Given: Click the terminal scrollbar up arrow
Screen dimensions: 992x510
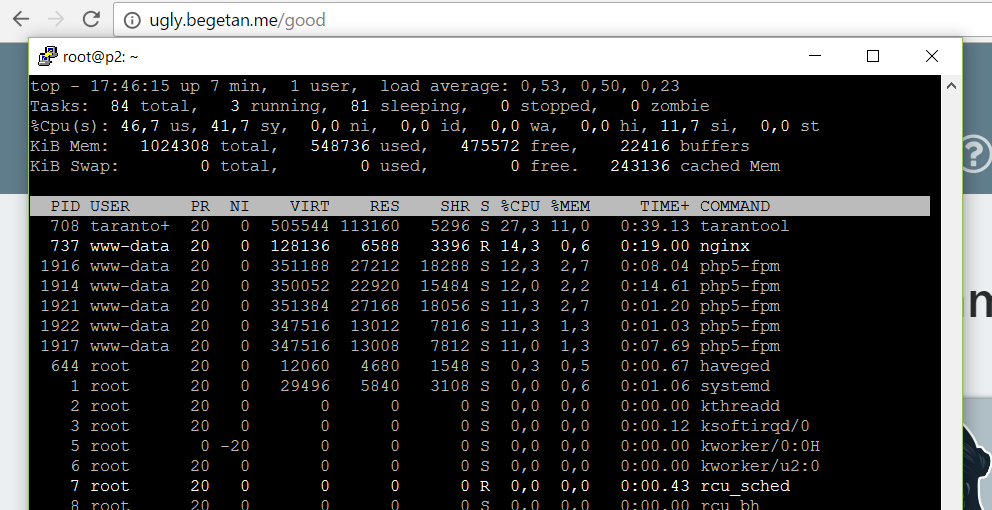Looking at the screenshot, I should (951, 85).
